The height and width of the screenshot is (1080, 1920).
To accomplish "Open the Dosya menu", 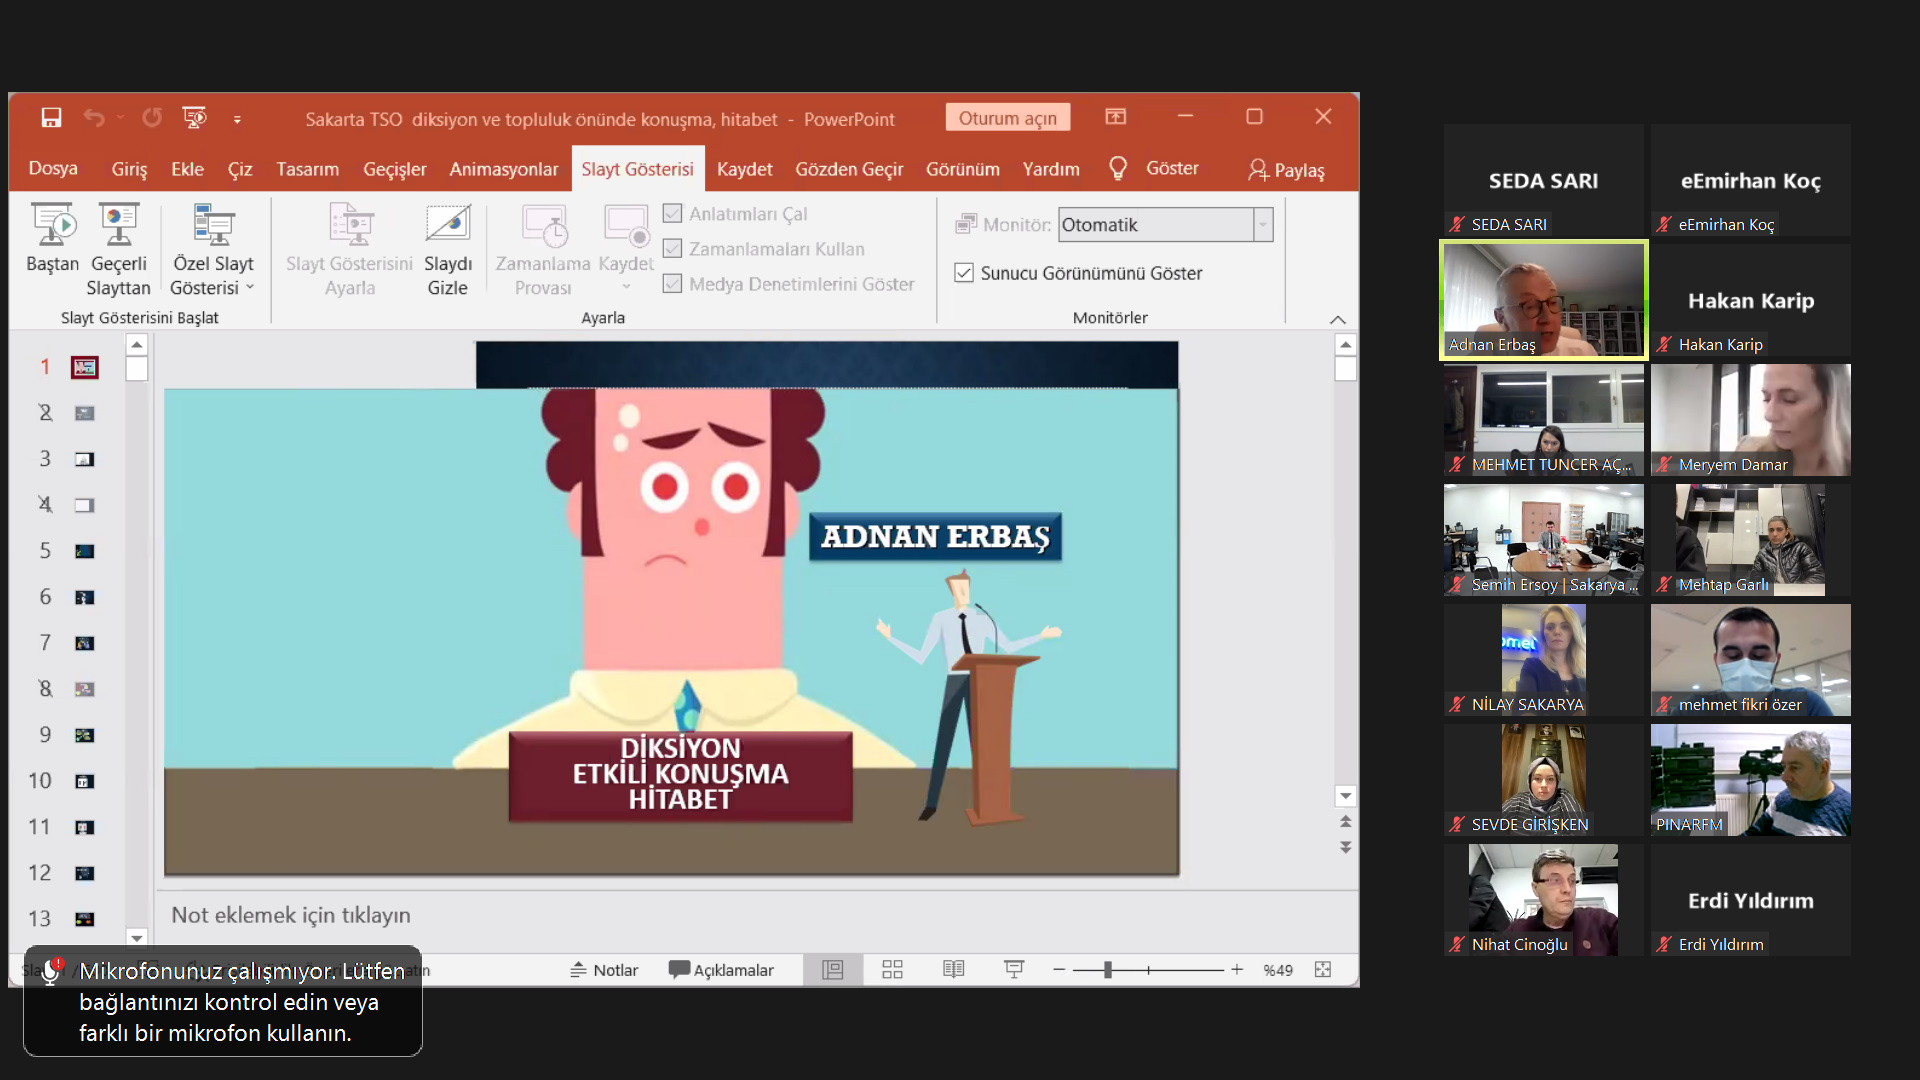I will [x=53, y=168].
